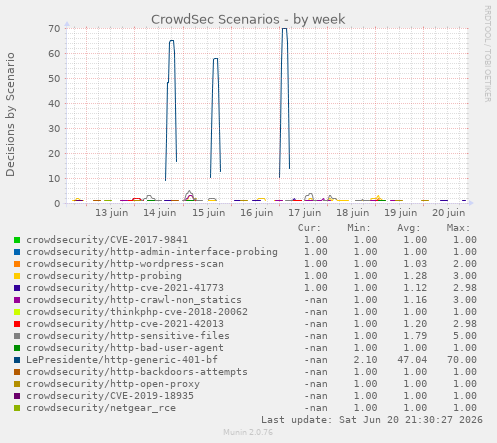Click the 20 juin x-axis label
Viewport: 497px width, 443px height.
(x=449, y=213)
